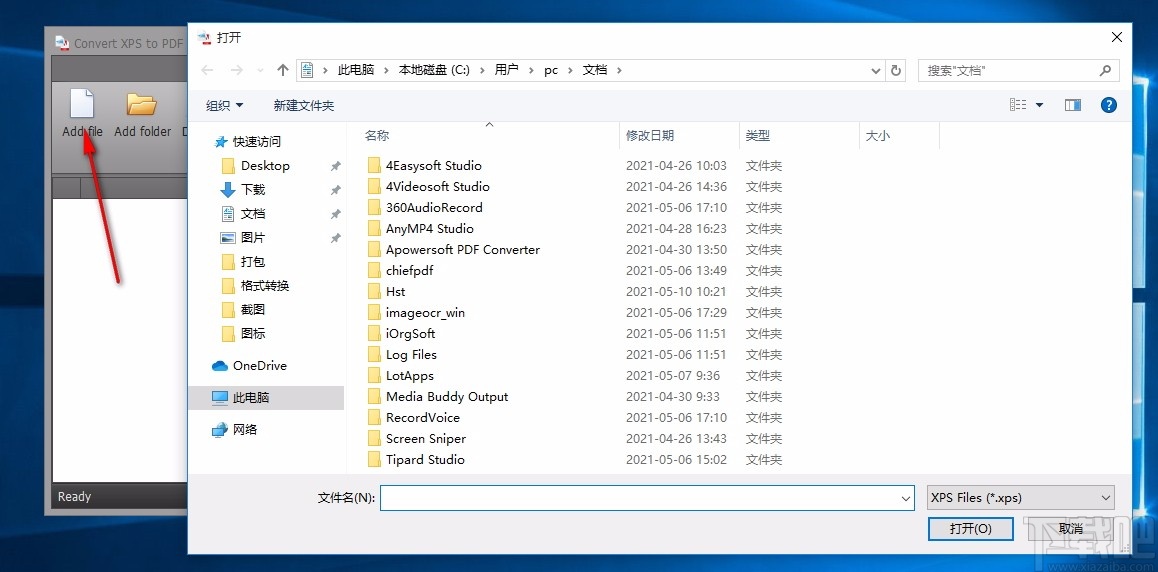This screenshot has height=572, width=1158.
Task: Select the imageocr_win folder
Action: pos(425,312)
